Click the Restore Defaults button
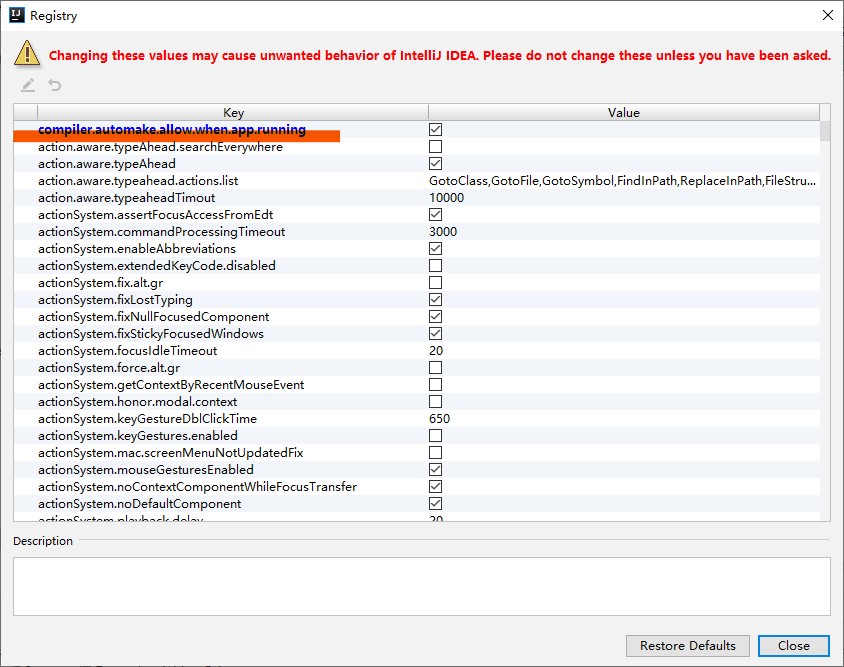The height and width of the screenshot is (667, 844). (687, 645)
